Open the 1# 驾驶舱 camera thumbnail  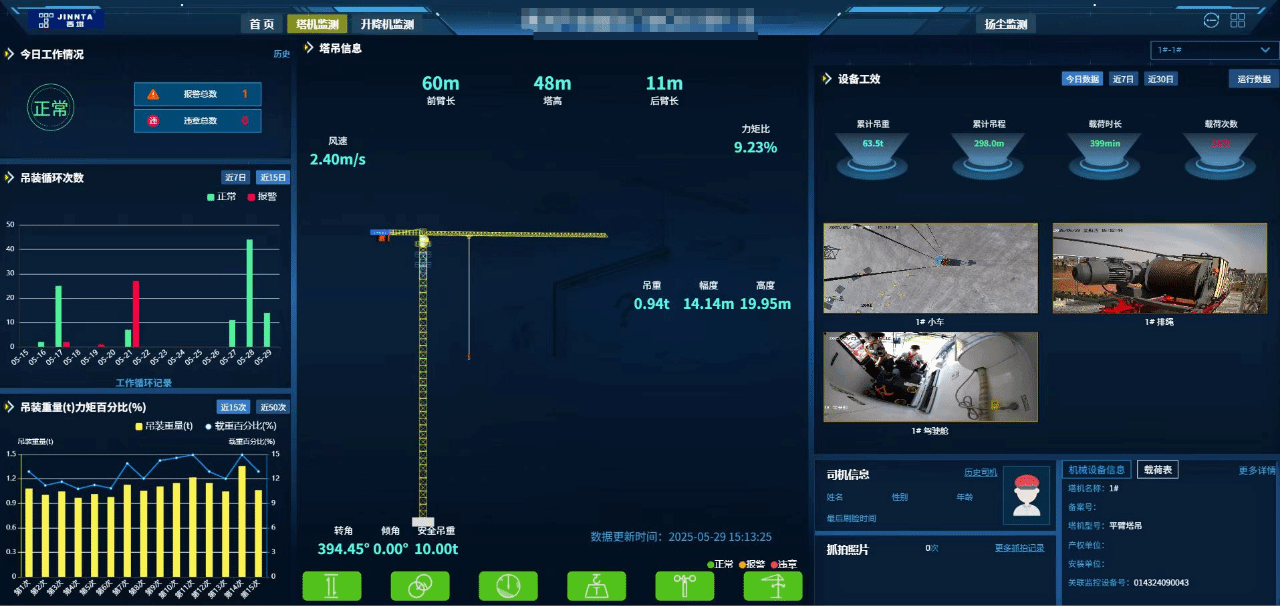pos(930,377)
